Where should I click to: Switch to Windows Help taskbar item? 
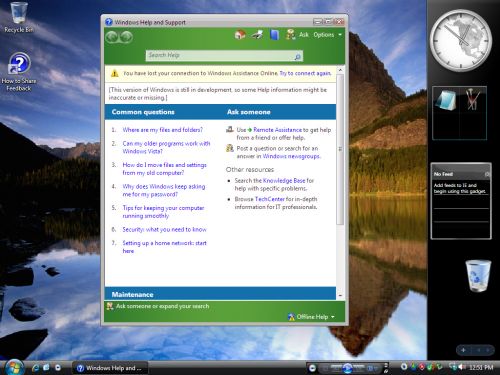click(x=110, y=368)
